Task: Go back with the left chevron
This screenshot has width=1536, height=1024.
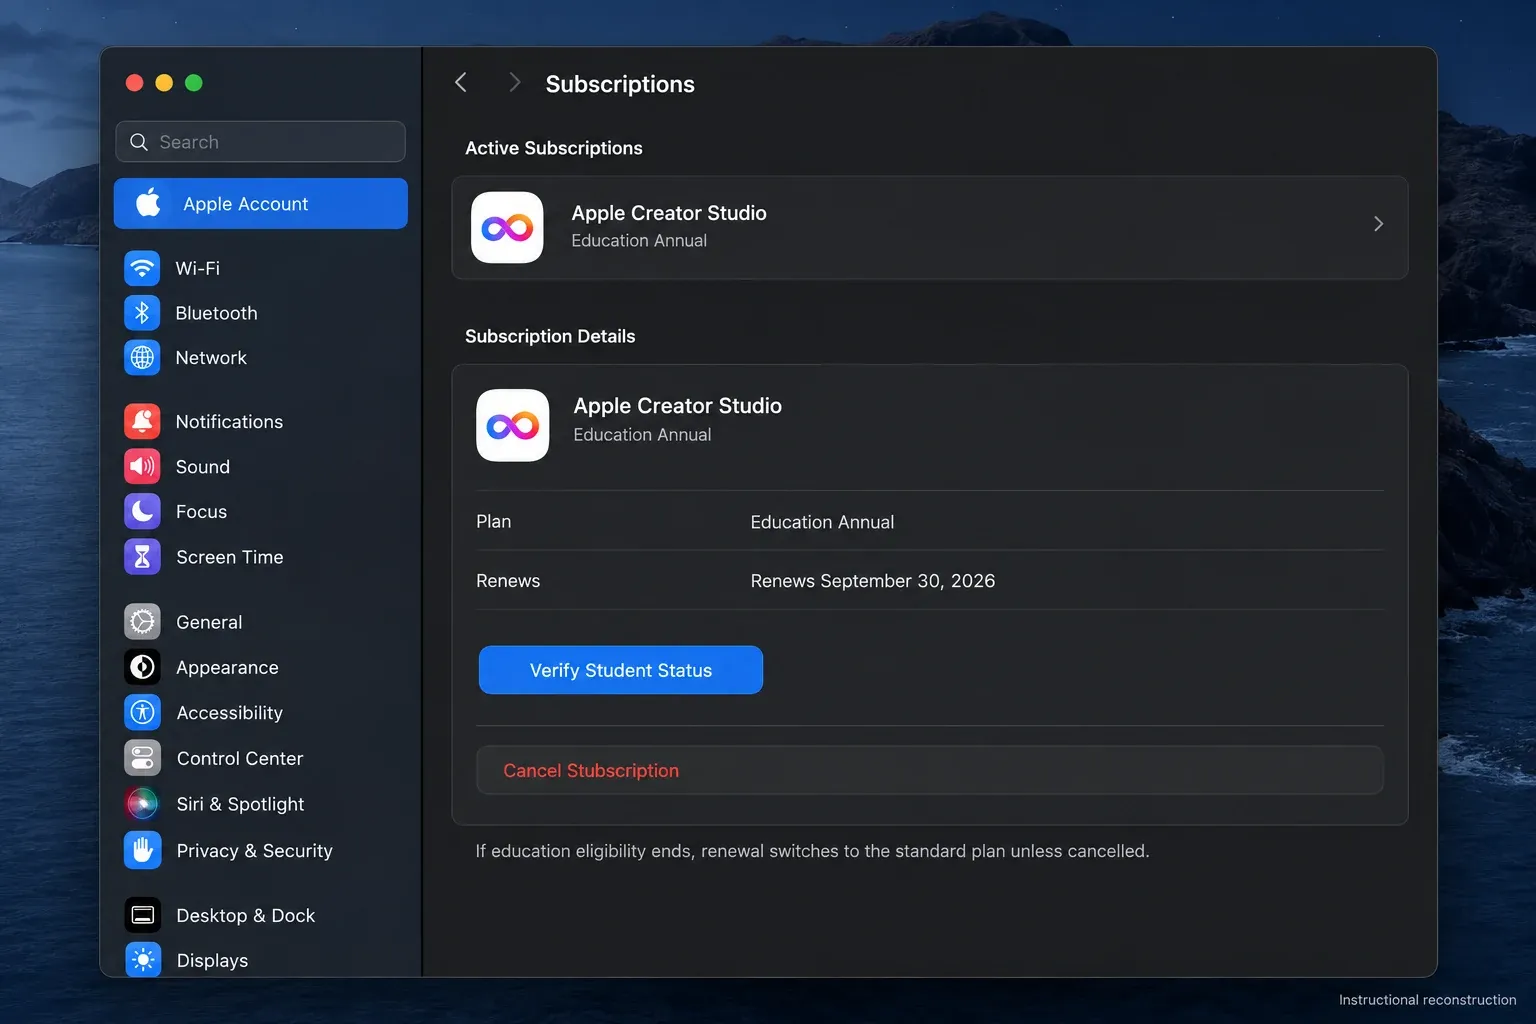Action: [x=461, y=83]
